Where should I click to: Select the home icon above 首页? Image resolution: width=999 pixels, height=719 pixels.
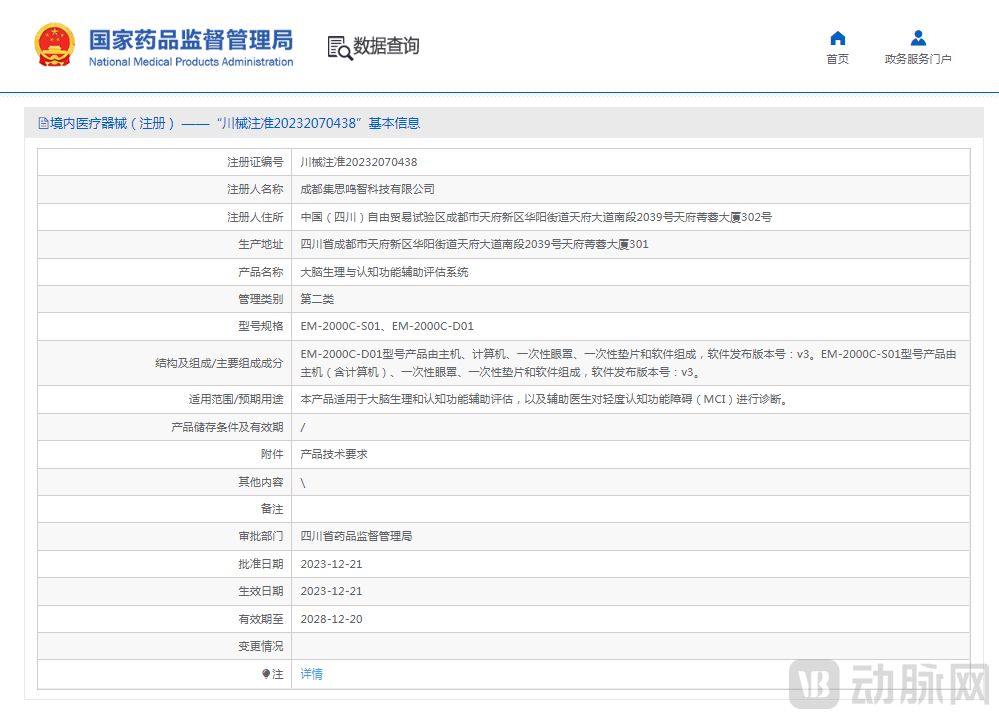tap(837, 36)
